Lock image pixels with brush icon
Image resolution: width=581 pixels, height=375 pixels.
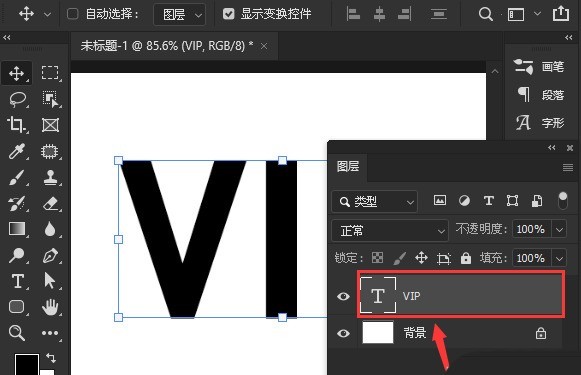coord(399,258)
